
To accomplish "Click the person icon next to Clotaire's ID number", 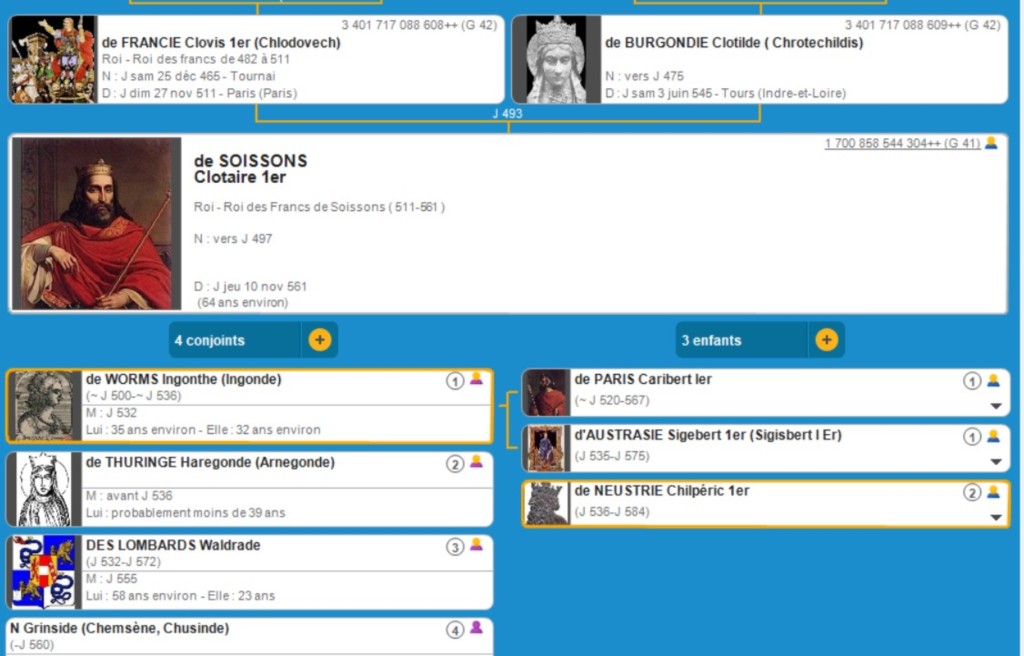I will 991,143.
